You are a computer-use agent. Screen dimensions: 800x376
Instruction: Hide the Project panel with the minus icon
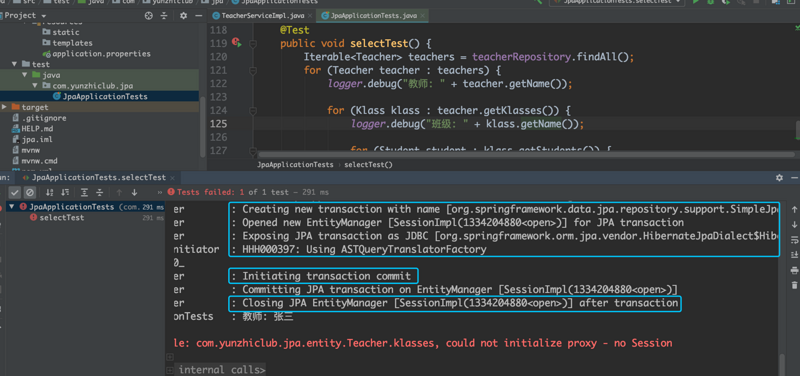point(197,16)
